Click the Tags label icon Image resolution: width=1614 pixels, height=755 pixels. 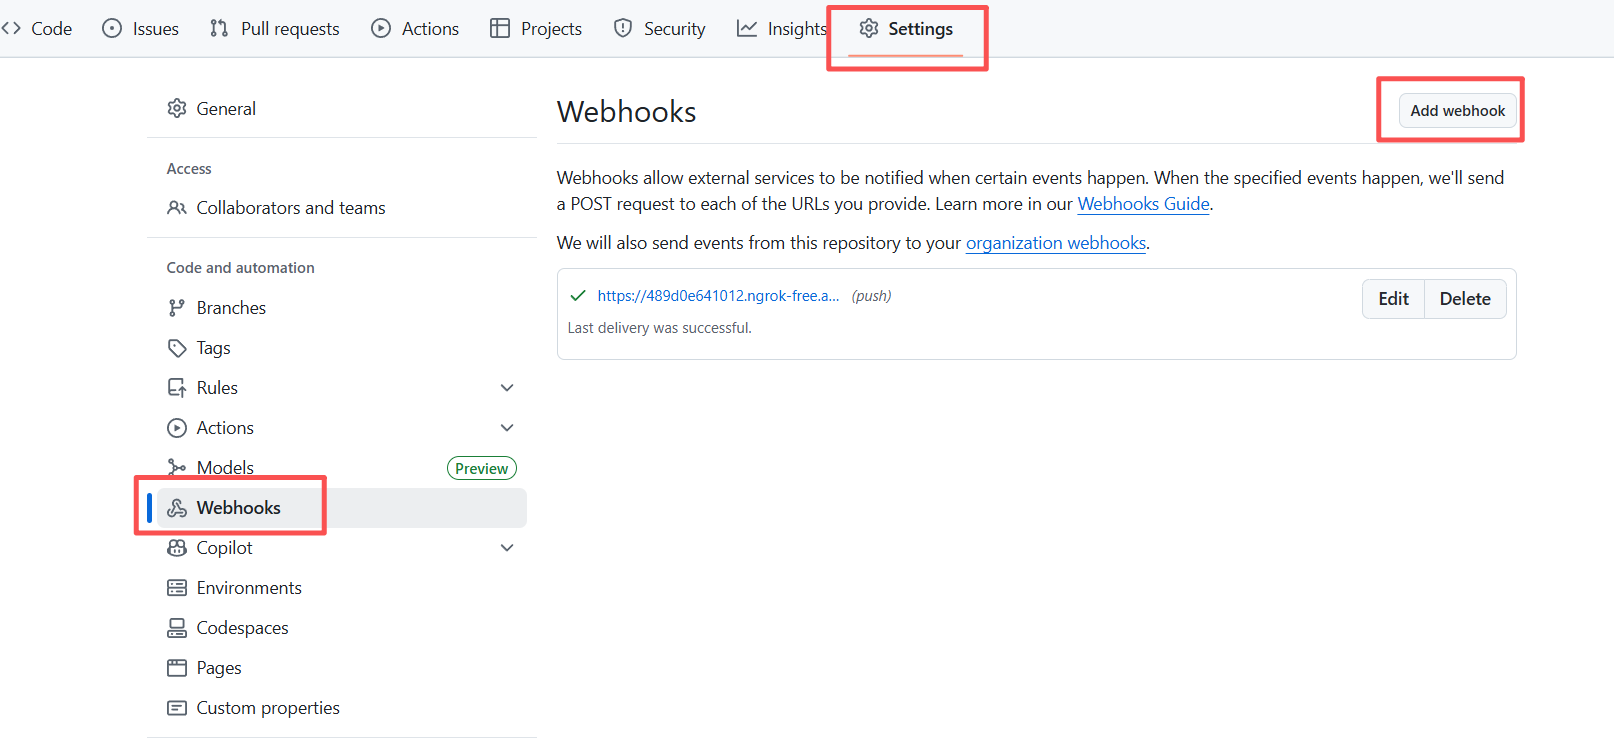coord(177,348)
